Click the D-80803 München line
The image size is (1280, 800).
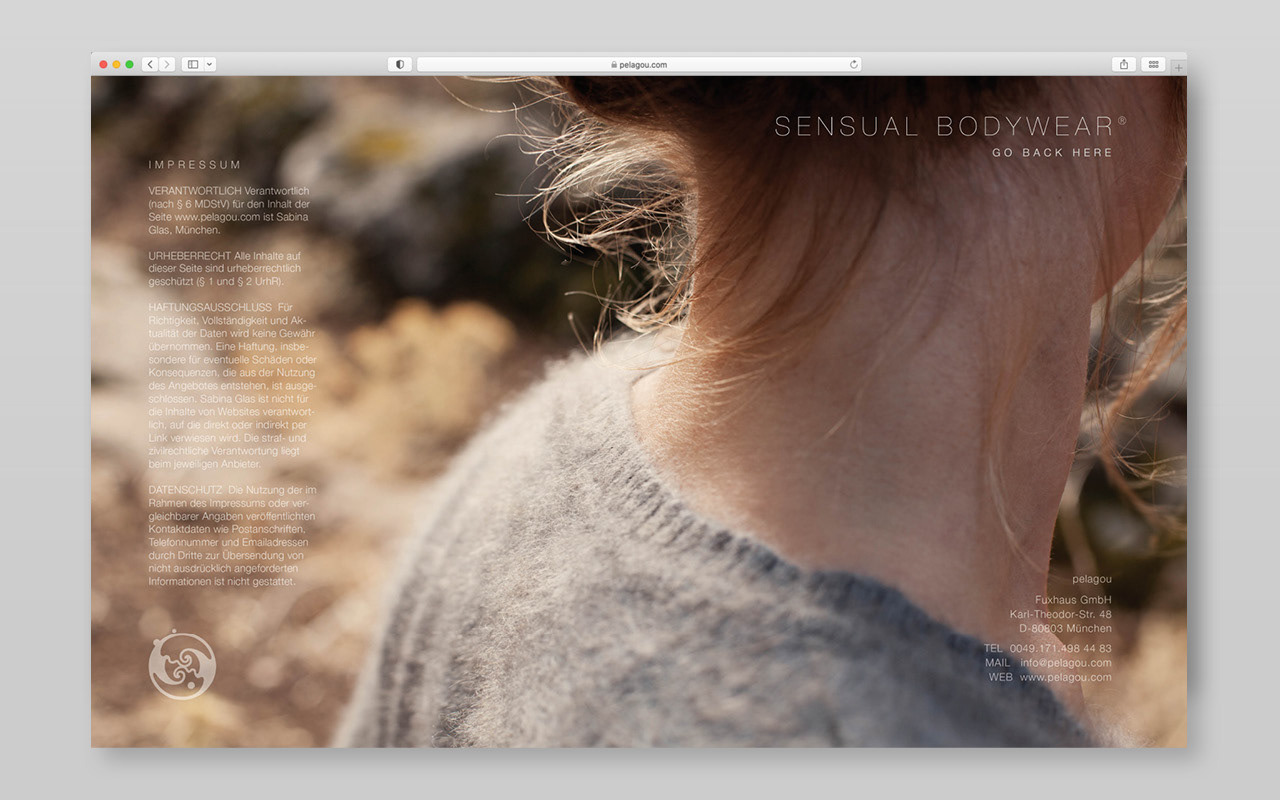point(1065,628)
